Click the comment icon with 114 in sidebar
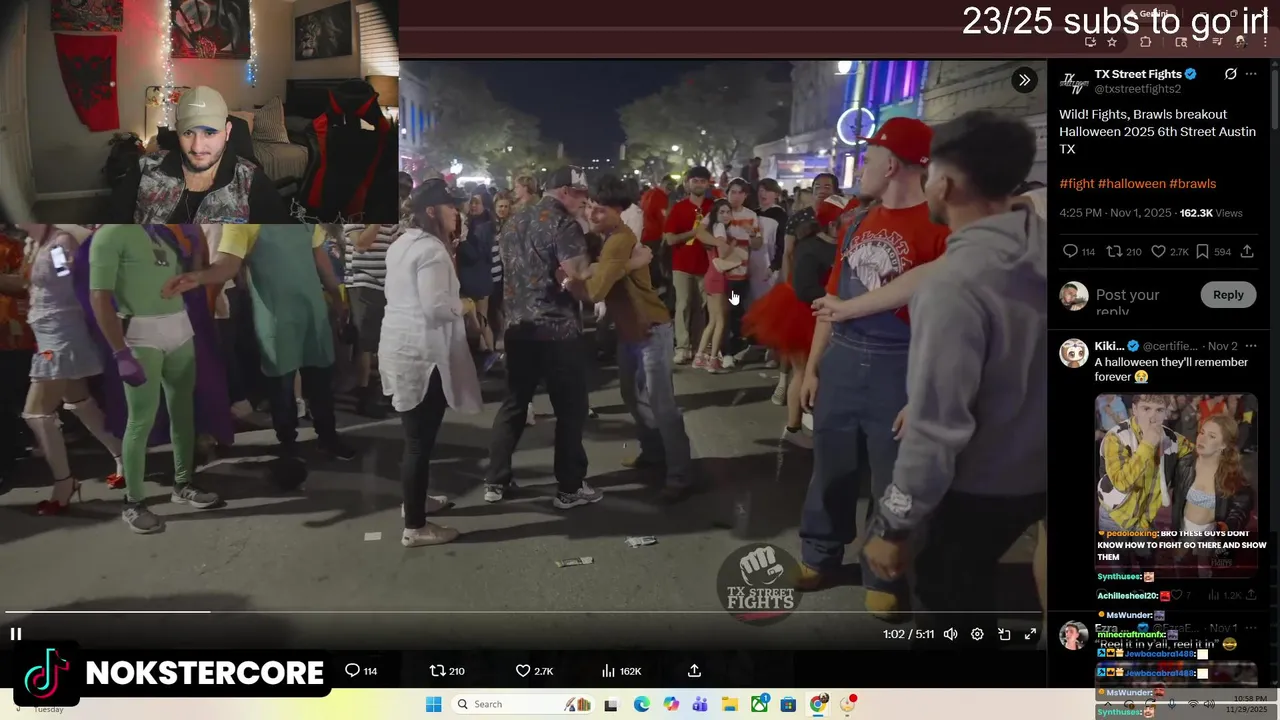Image resolution: width=1280 pixels, height=720 pixels. 1078,252
